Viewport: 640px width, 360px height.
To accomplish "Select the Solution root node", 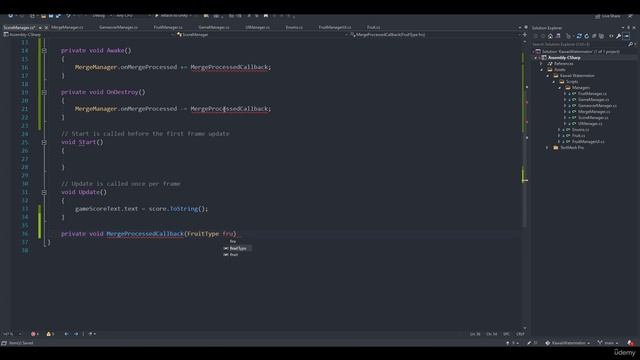I will [x=577, y=52].
